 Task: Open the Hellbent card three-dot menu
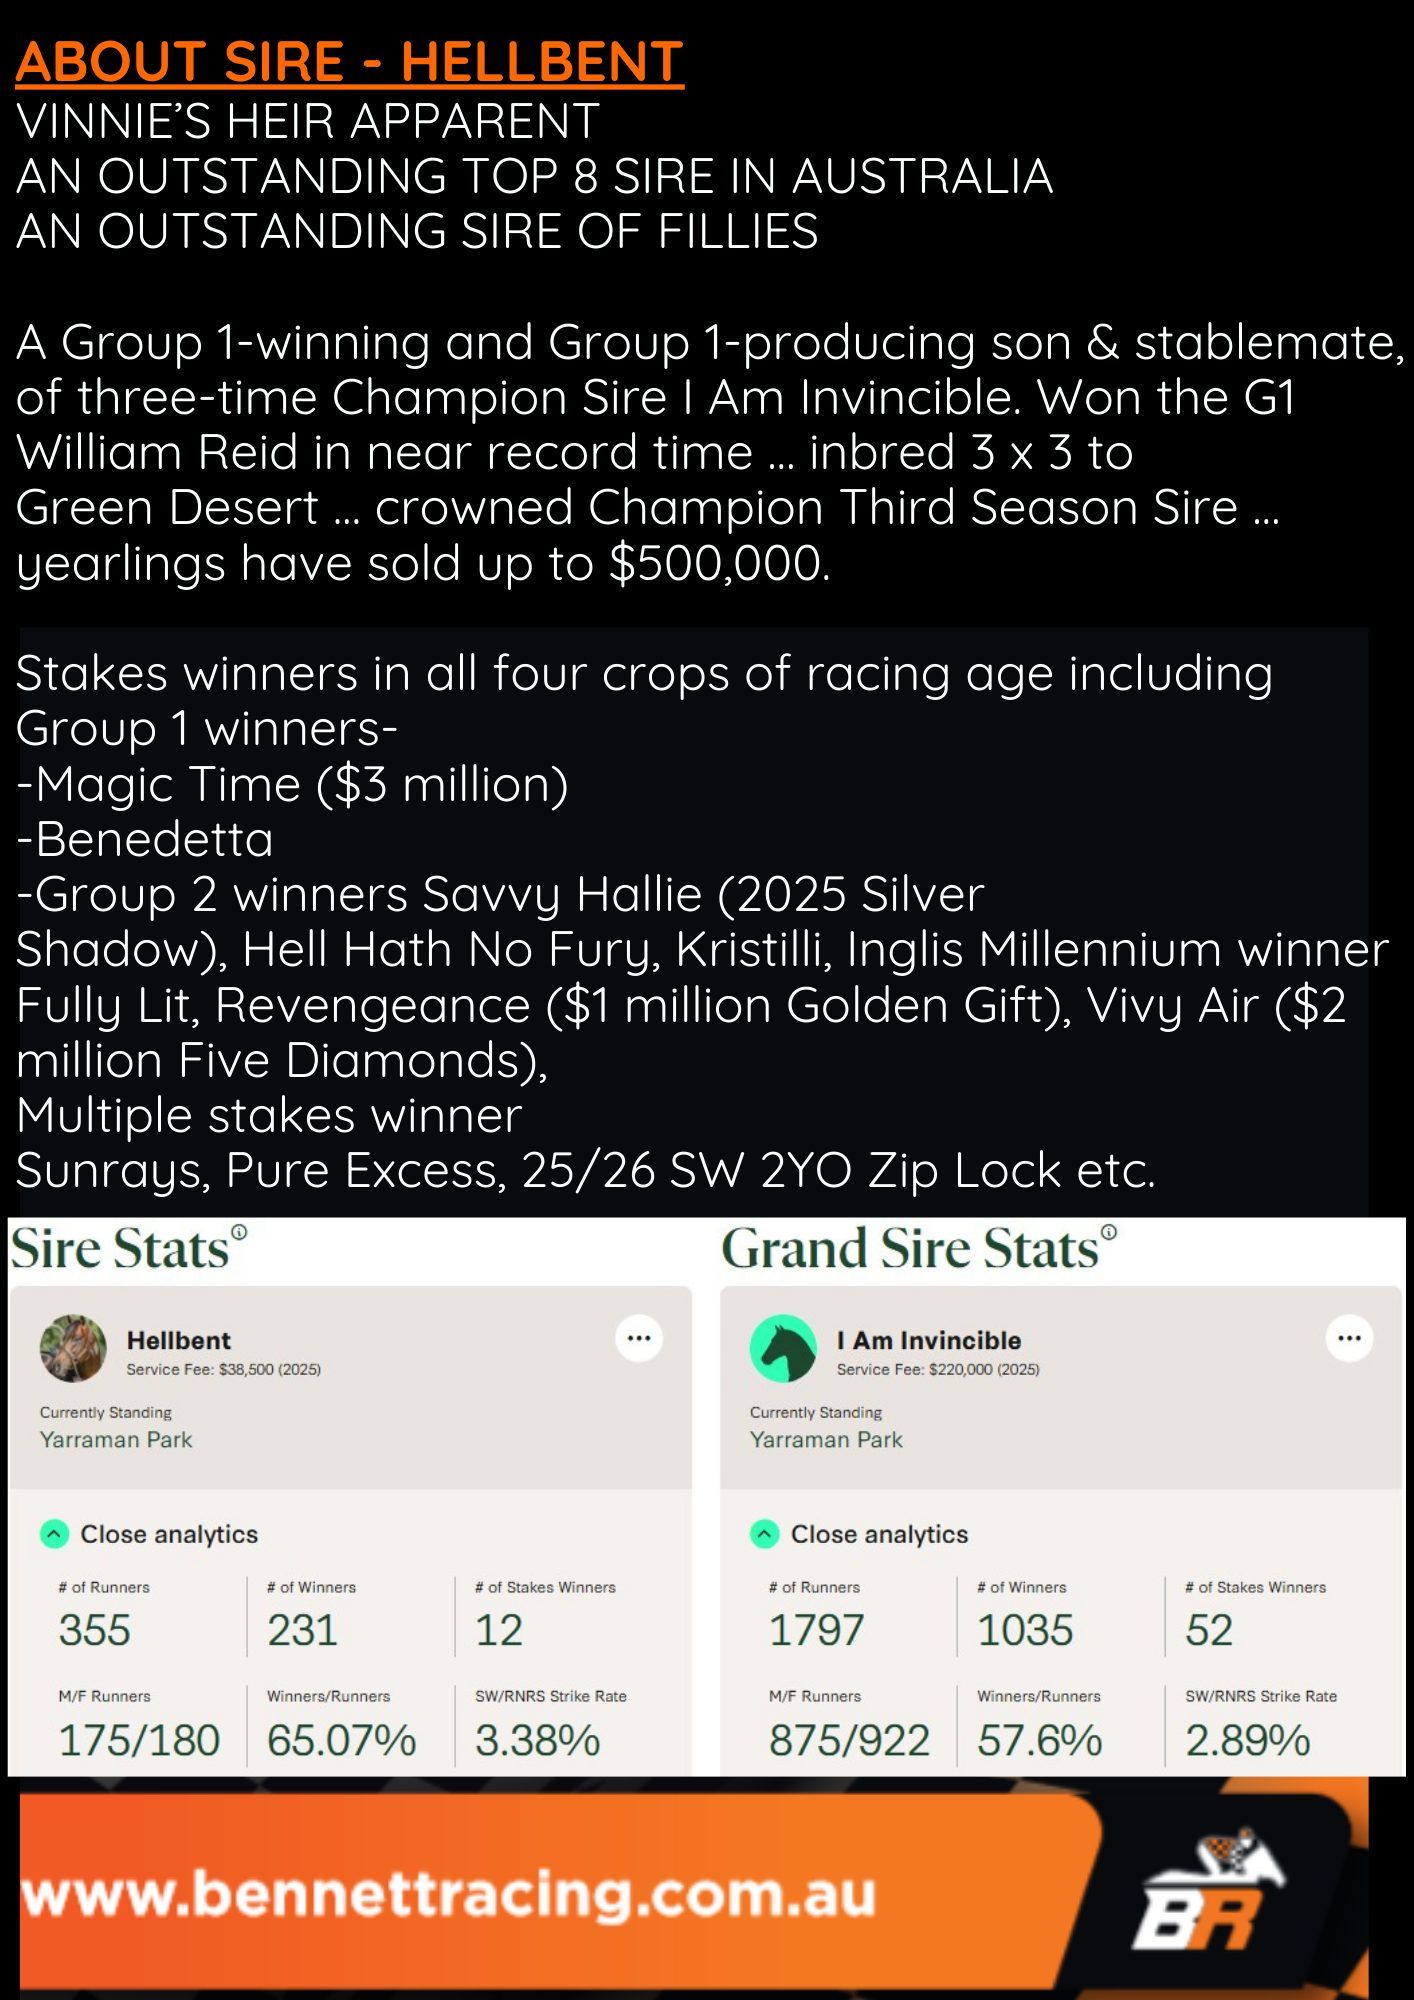(639, 1338)
